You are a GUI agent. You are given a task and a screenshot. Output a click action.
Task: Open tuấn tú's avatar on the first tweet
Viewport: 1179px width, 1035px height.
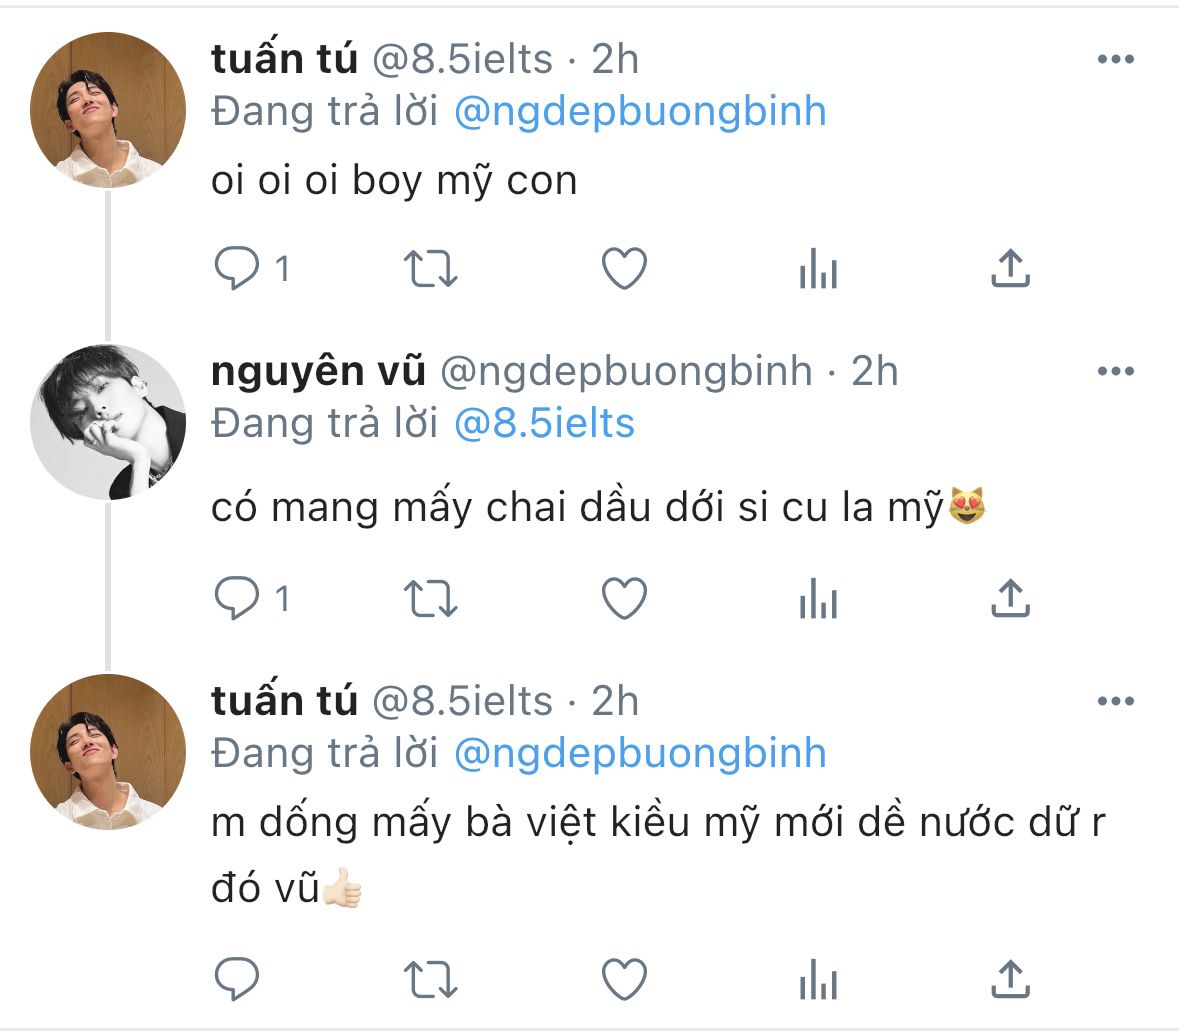[x=108, y=110]
